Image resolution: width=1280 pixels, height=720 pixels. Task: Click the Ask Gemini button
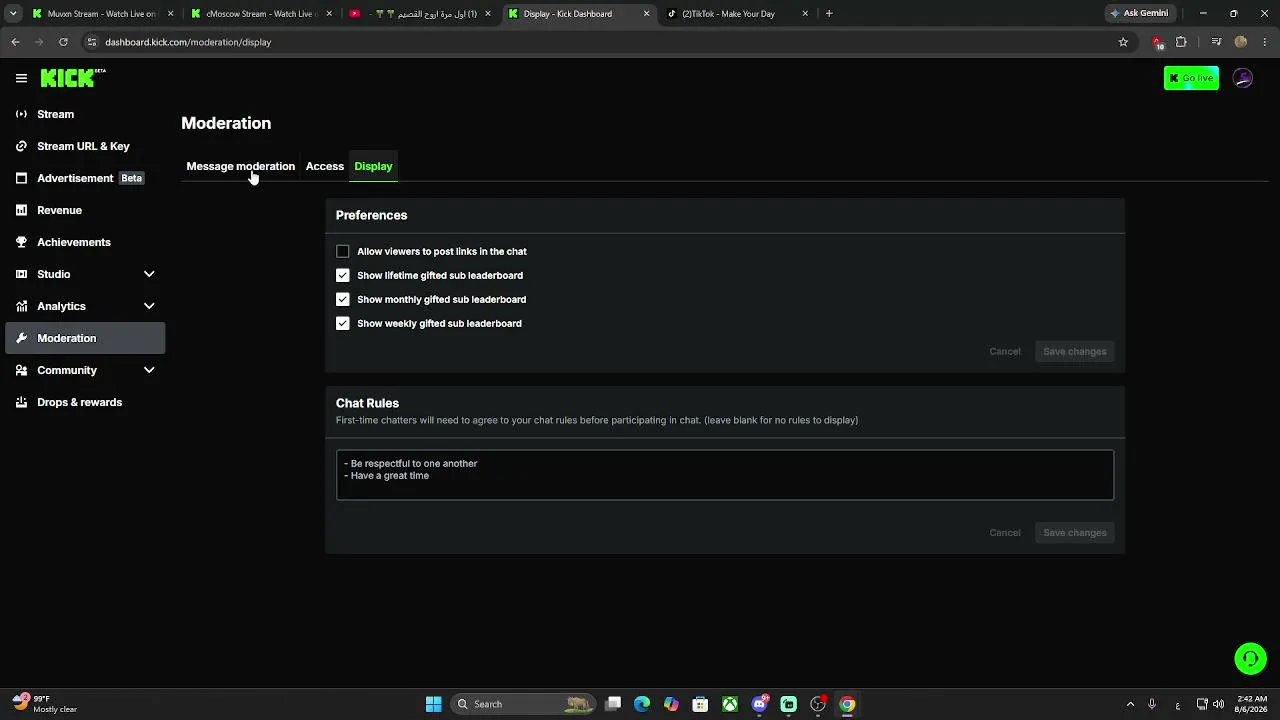coord(1139,14)
